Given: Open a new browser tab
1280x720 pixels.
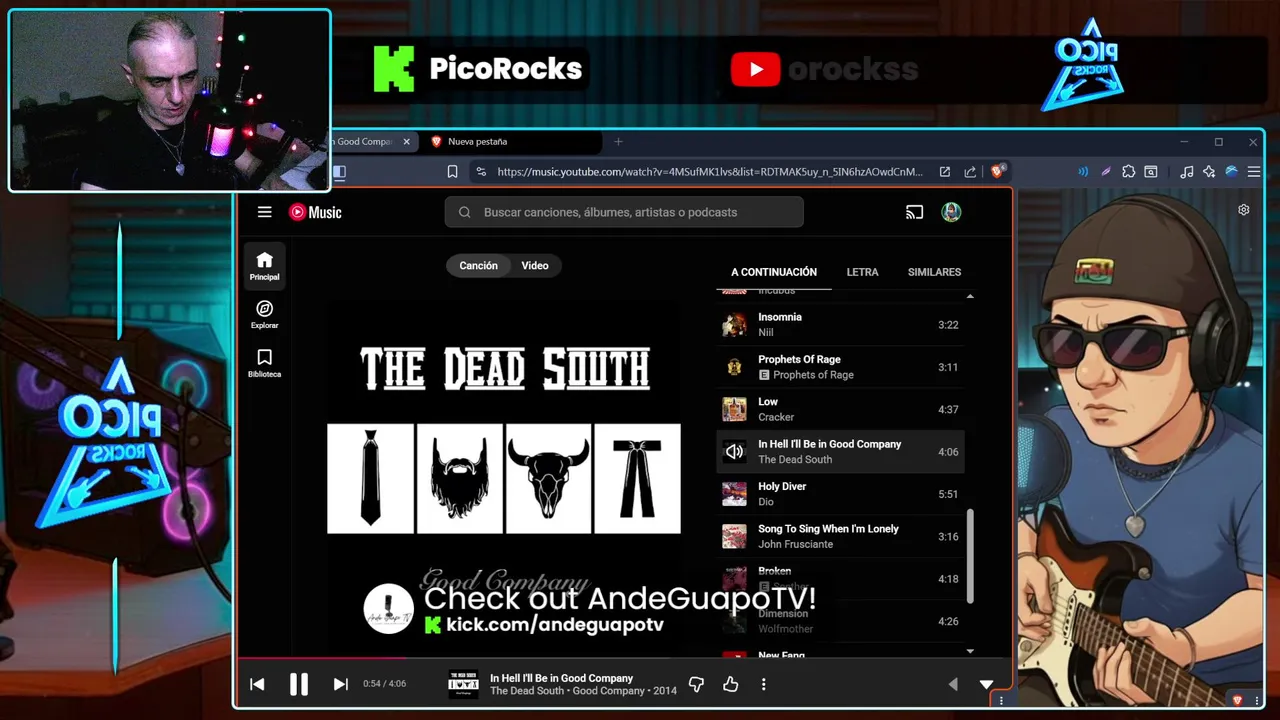Looking at the screenshot, I should pos(618,142).
